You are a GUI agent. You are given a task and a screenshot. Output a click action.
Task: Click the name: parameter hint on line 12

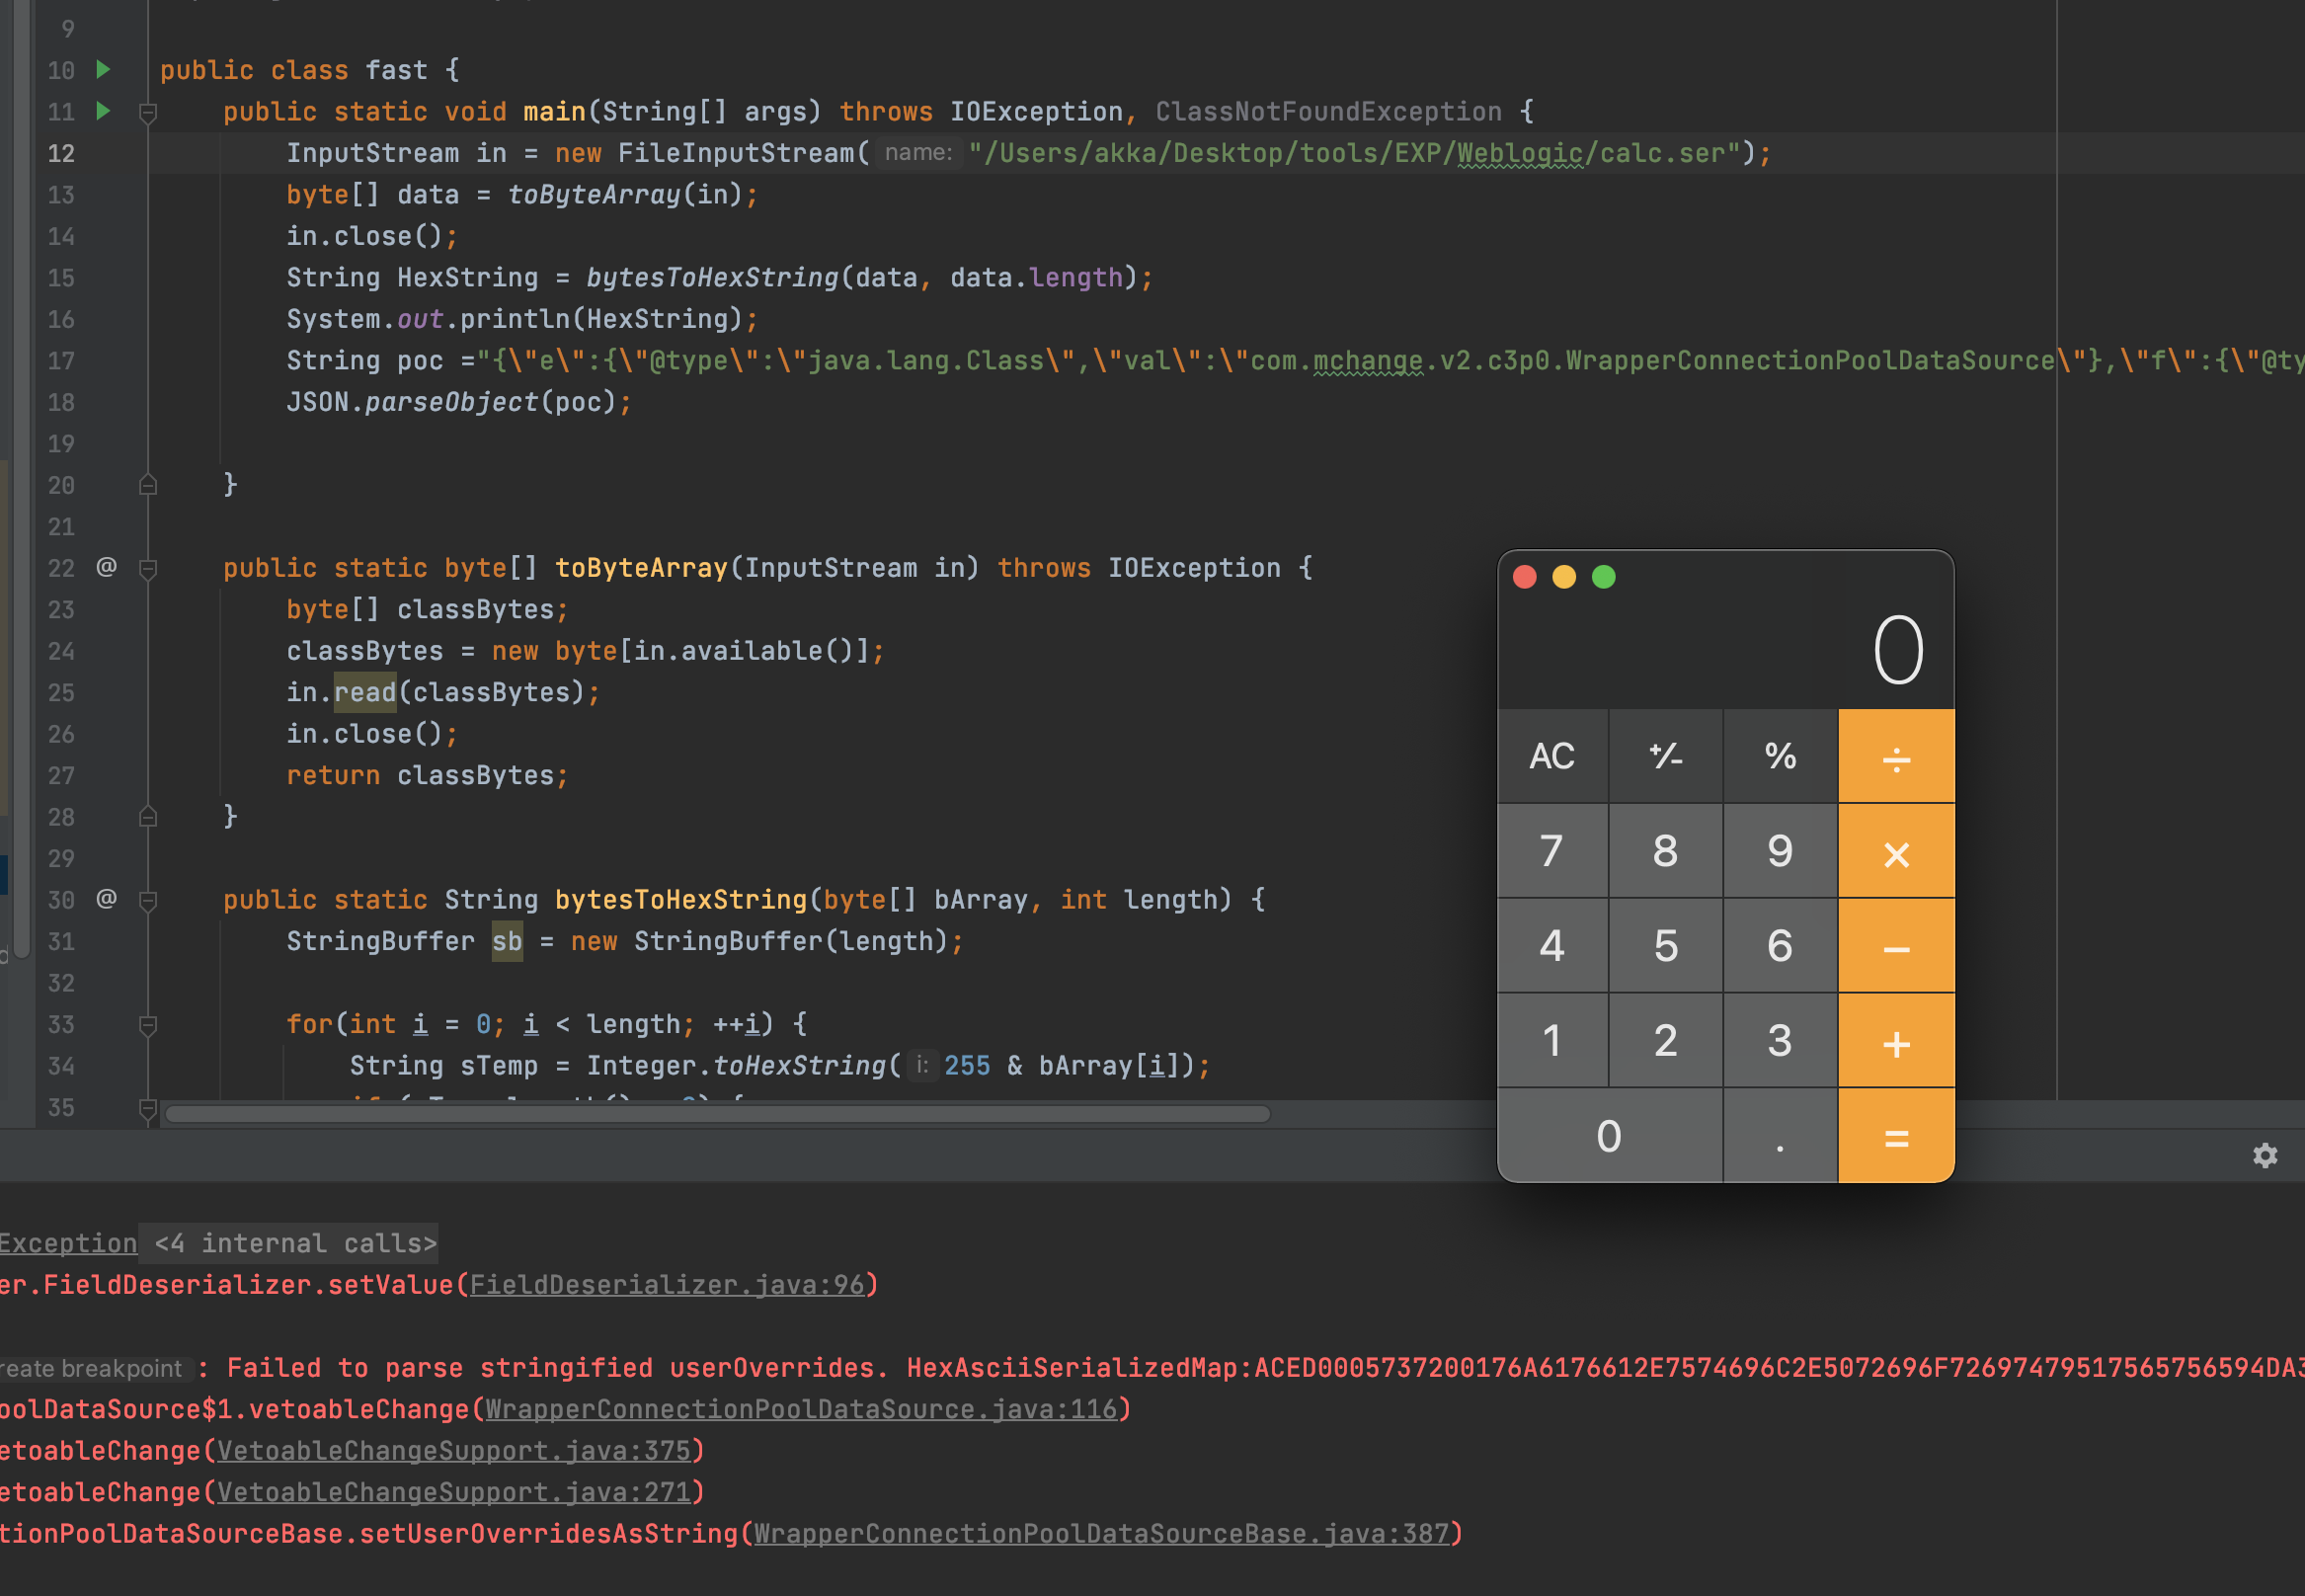918,152
